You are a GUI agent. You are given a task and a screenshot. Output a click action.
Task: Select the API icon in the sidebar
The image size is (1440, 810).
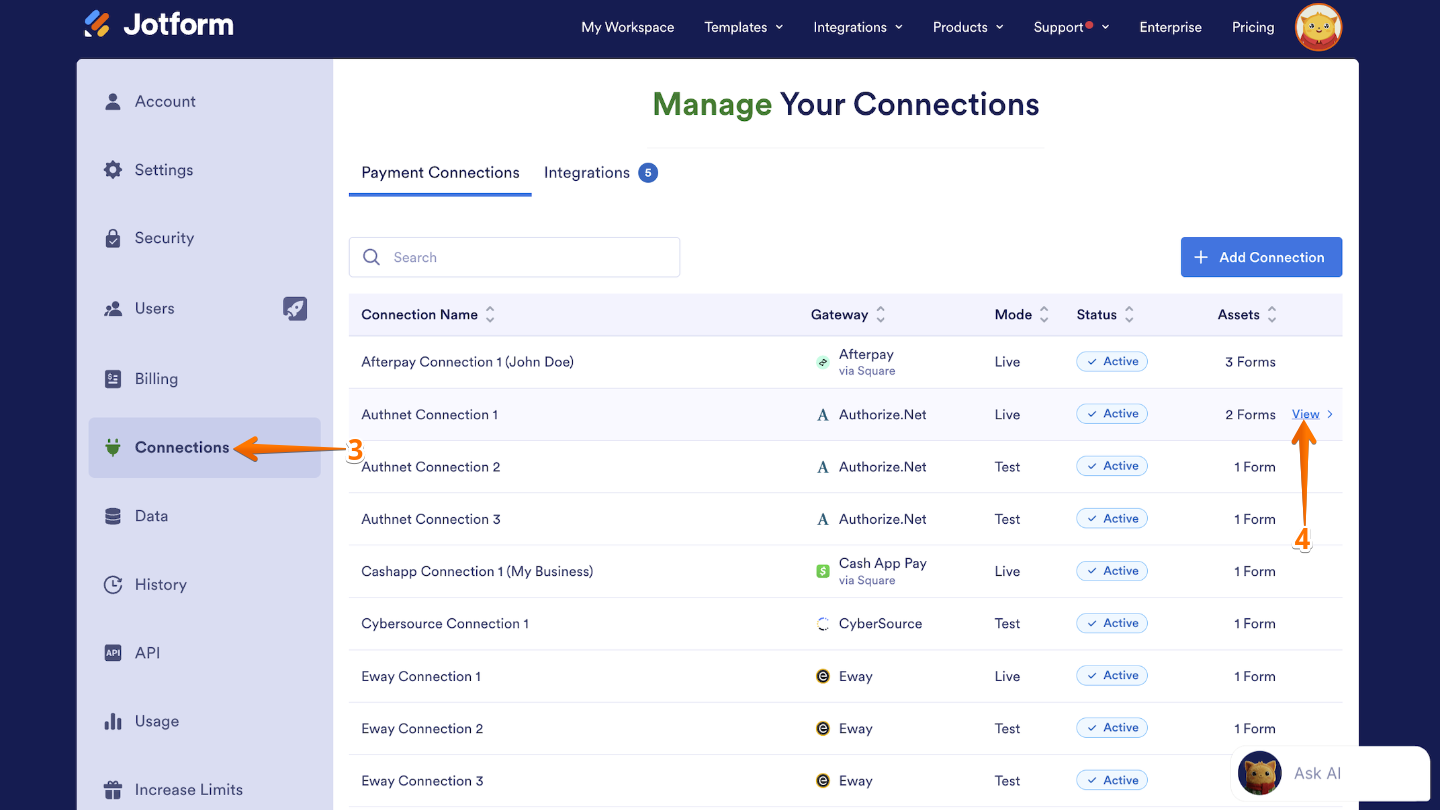pos(113,652)
